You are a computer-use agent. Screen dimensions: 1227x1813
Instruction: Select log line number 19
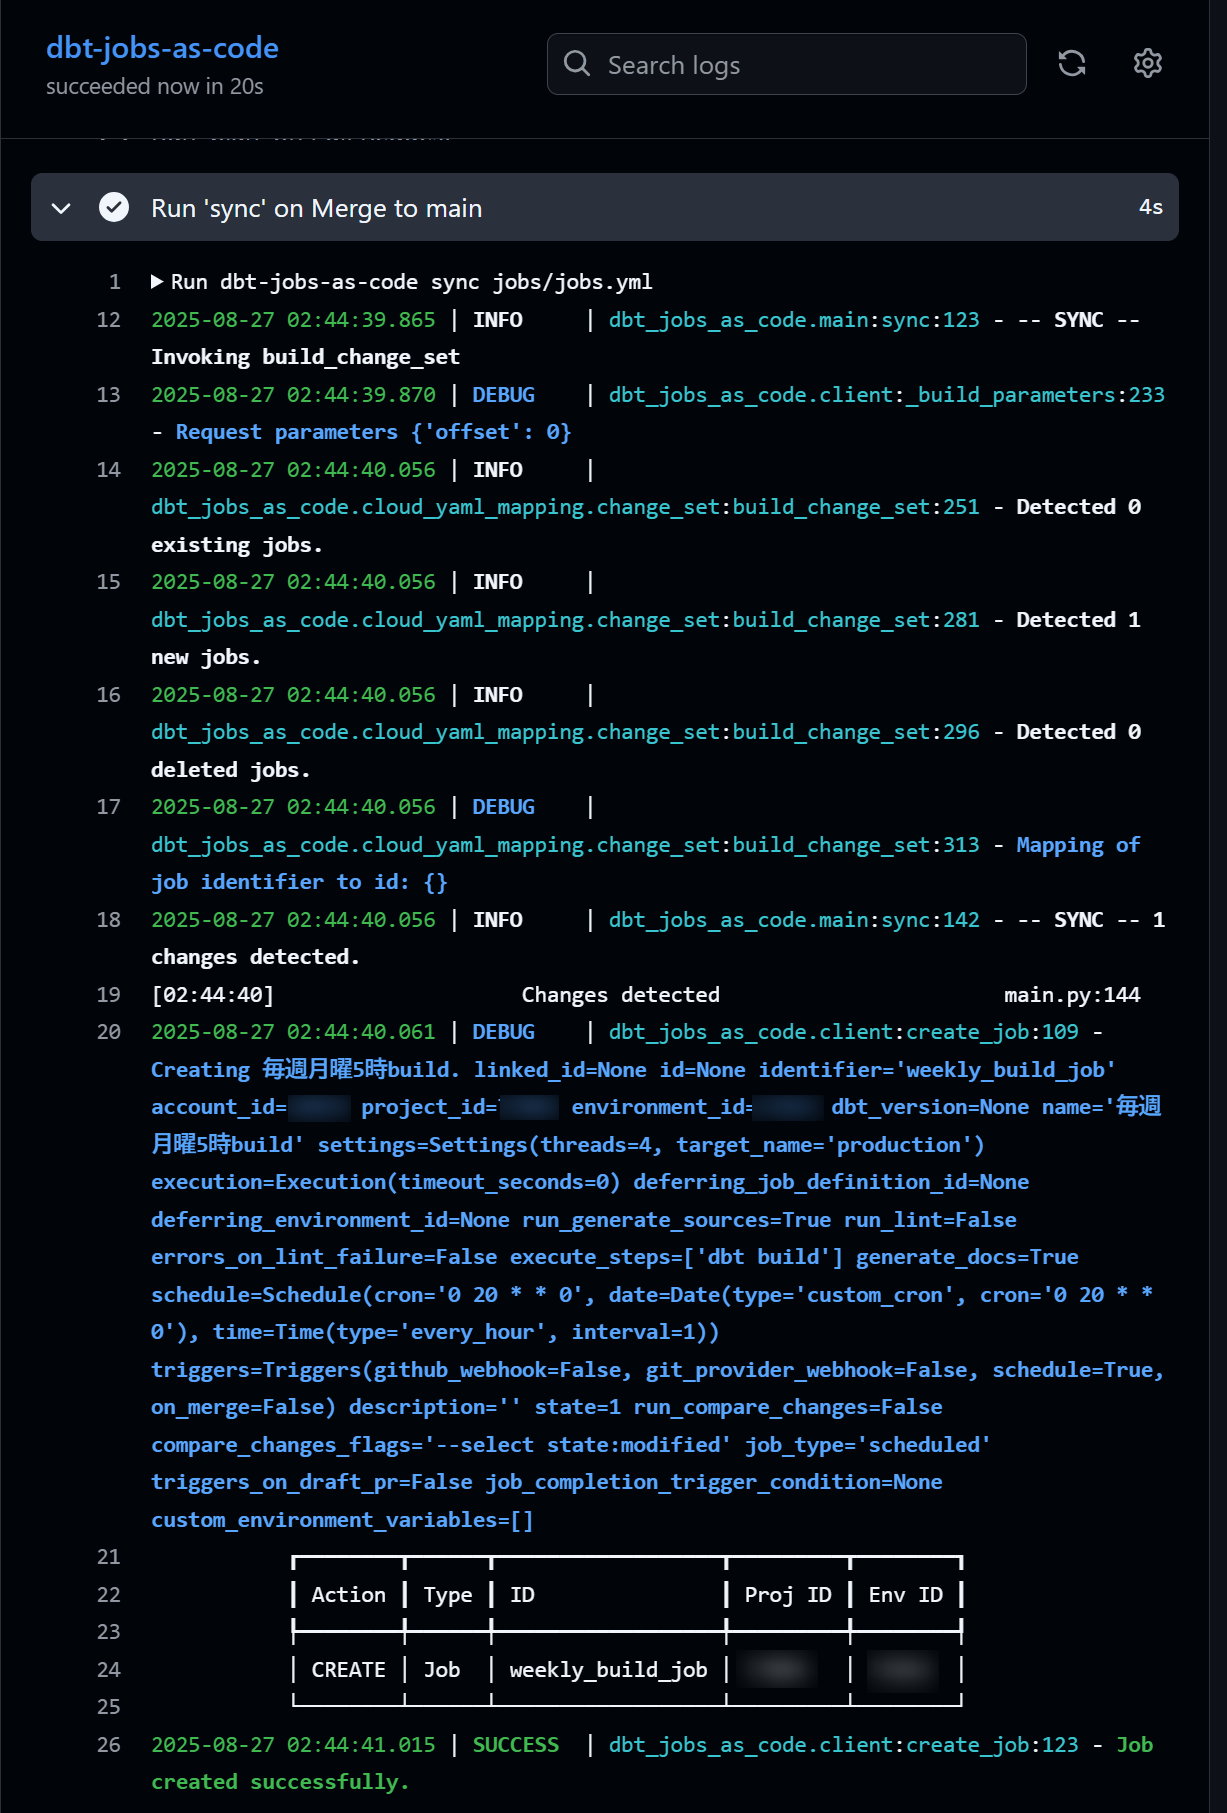[x=109, y=995]
